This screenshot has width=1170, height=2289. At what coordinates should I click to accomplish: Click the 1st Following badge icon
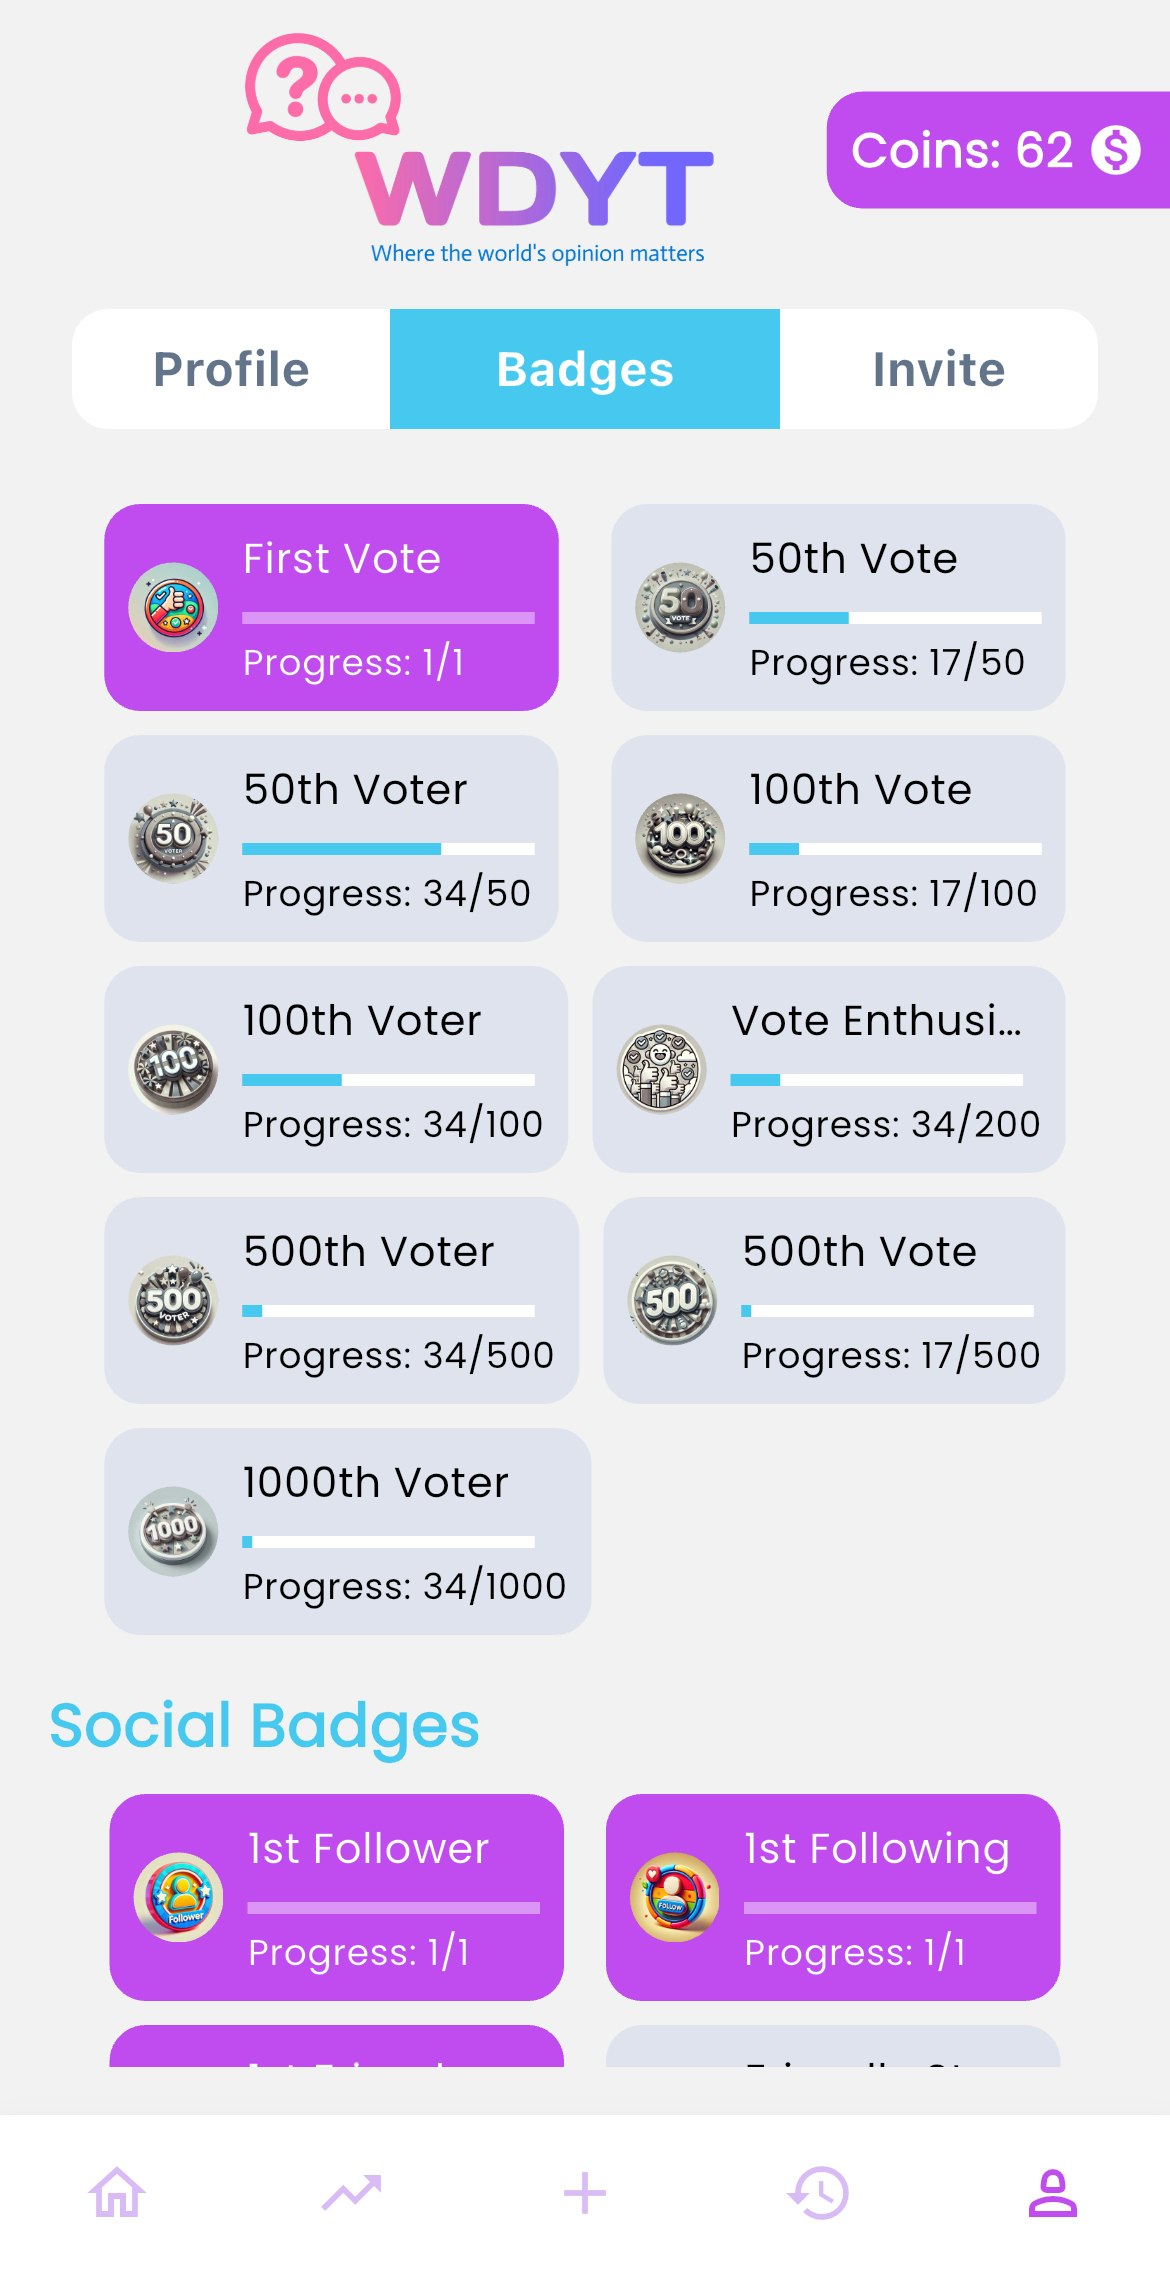point(674,1897)
